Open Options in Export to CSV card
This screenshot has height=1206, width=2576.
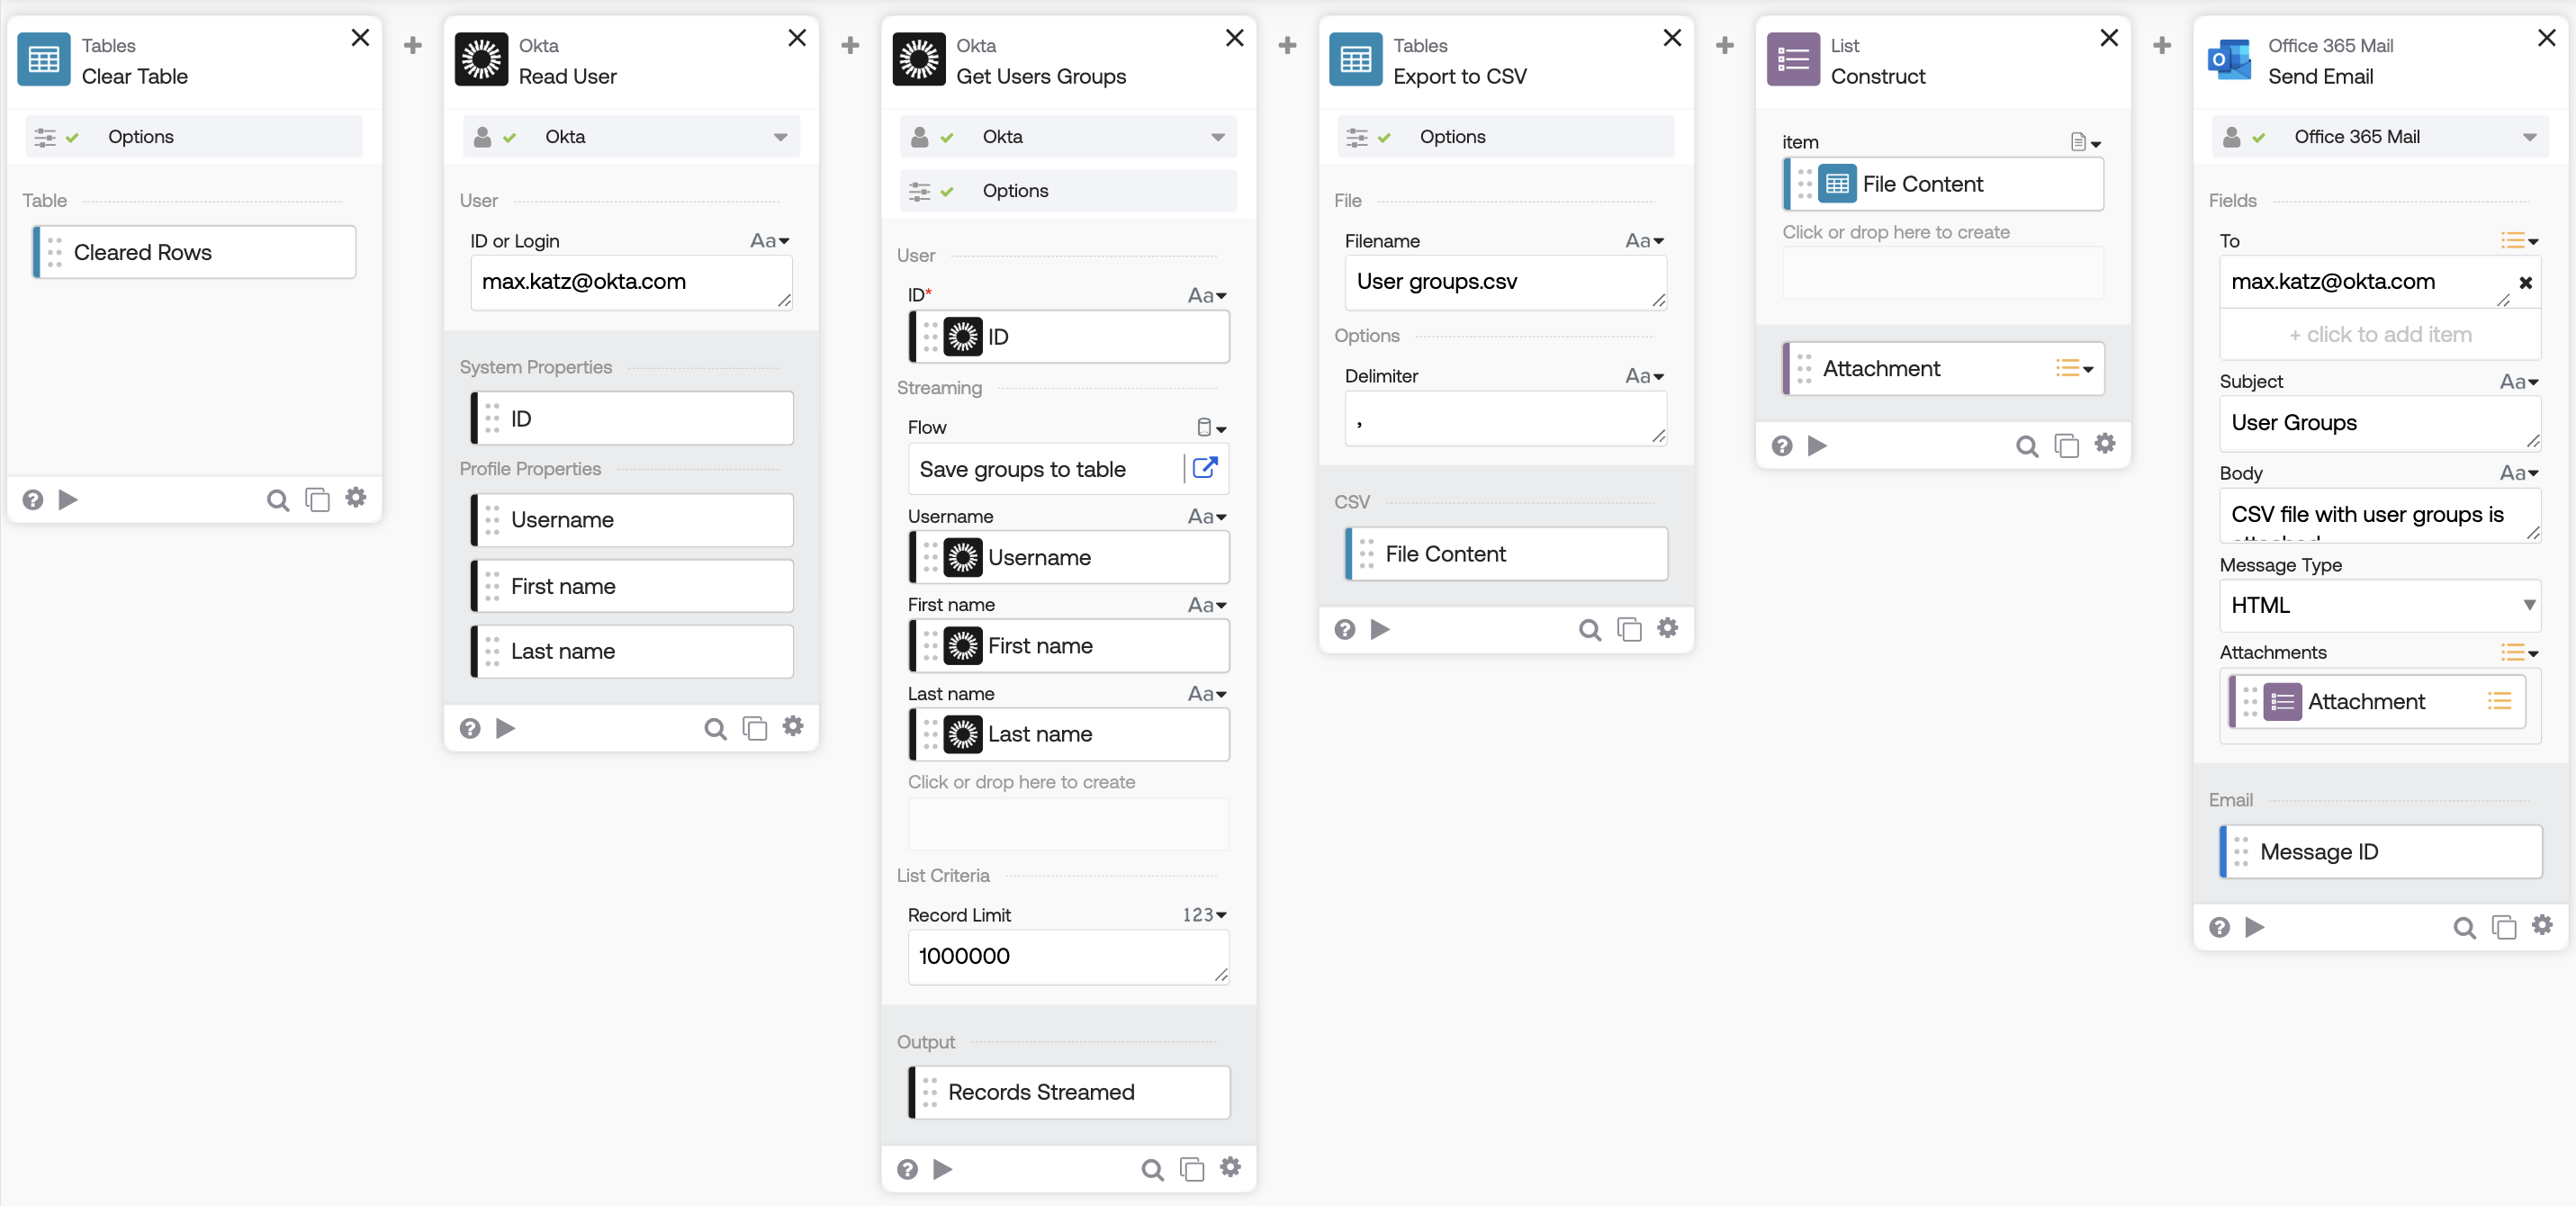coord(1451,137)
